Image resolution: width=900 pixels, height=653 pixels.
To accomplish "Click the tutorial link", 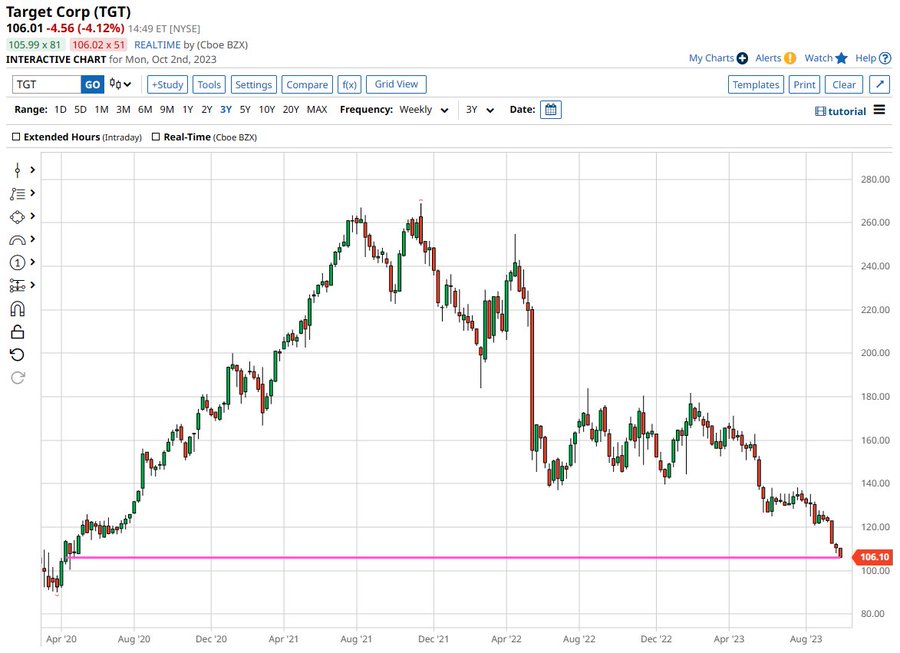I will (847, 111).
